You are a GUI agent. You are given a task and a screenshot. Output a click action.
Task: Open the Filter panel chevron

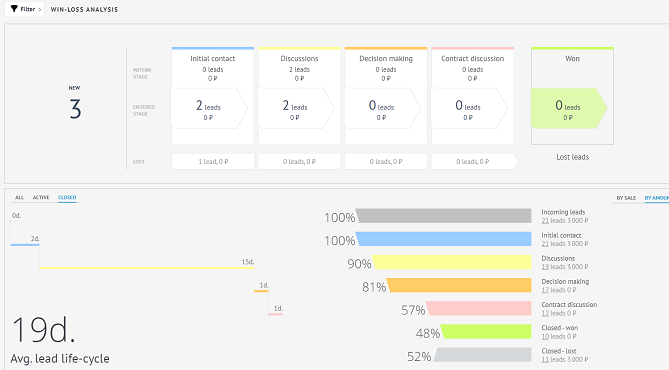tap(40, 9)
